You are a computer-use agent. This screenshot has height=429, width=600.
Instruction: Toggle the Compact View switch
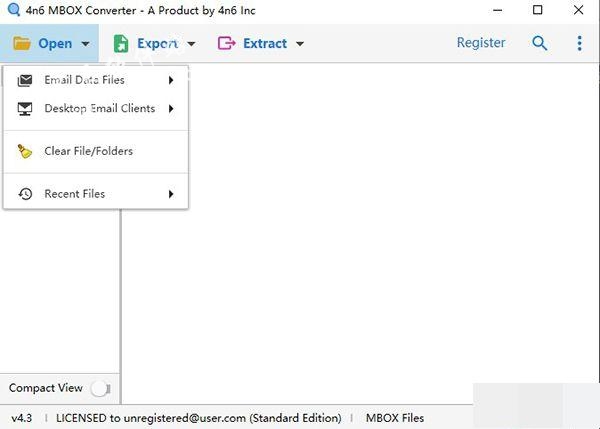point(100,388)
